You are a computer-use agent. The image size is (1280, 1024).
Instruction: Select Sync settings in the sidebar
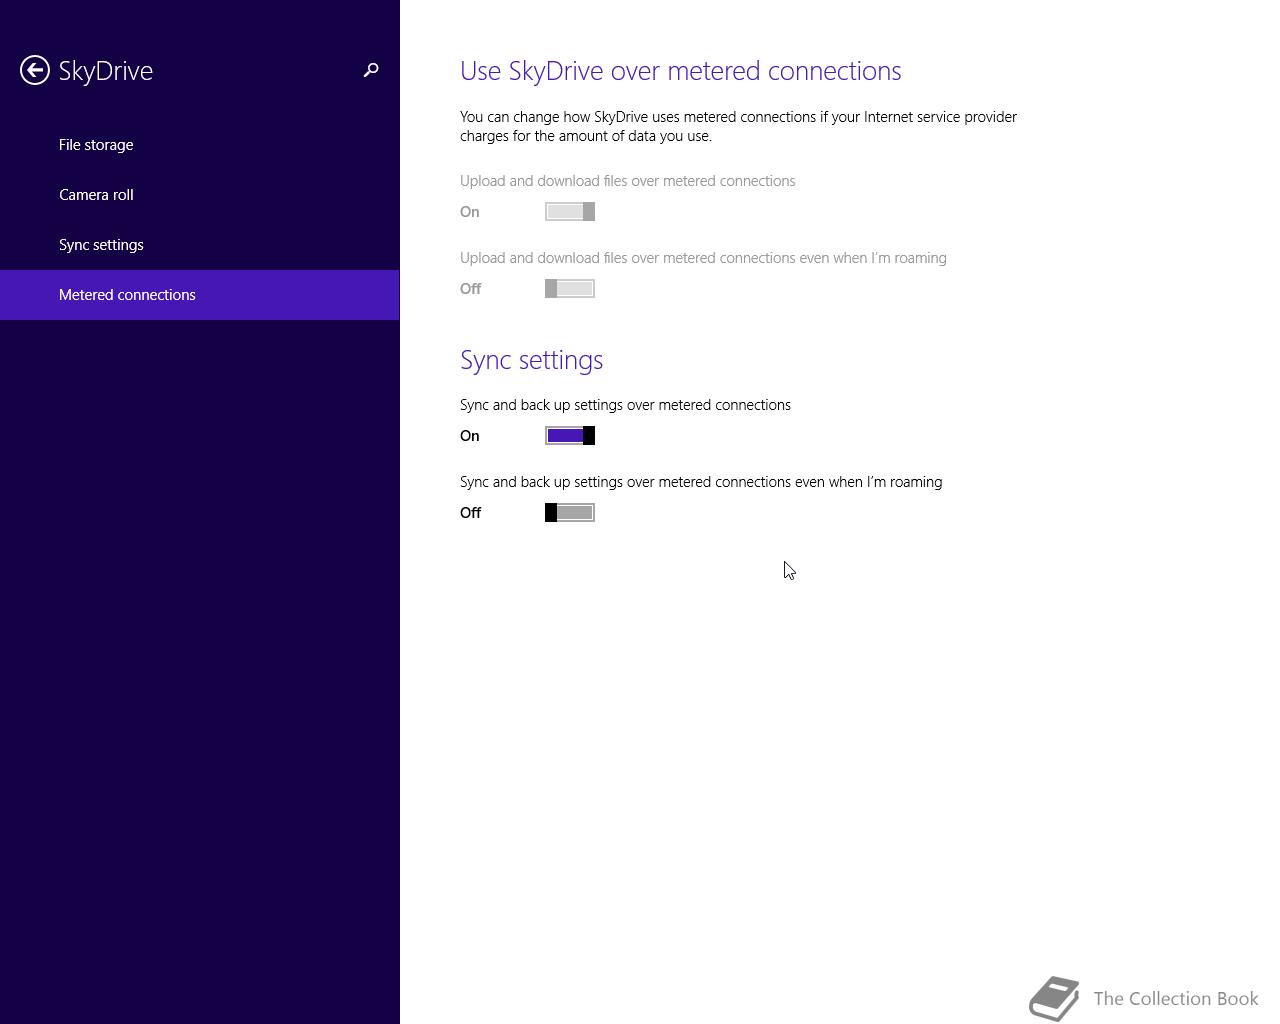click(x=199, y=245)
